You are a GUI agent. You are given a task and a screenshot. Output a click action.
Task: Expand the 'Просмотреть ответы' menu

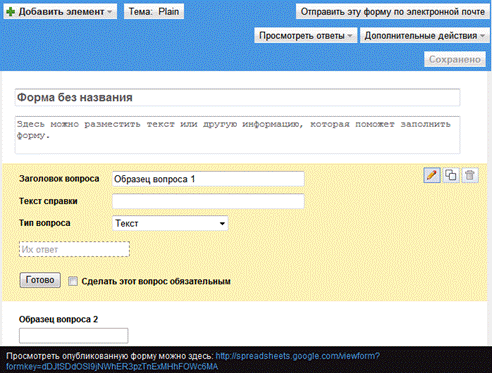pos(306,35)
